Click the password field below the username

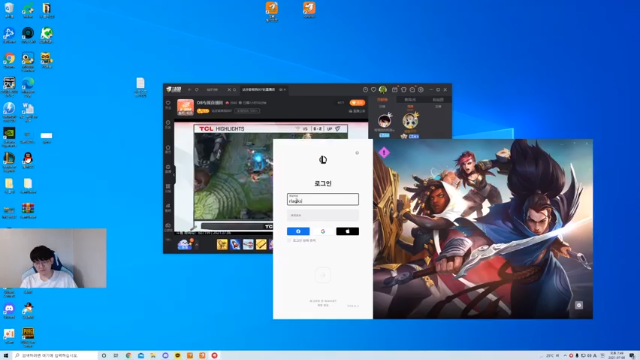point(322,215)
